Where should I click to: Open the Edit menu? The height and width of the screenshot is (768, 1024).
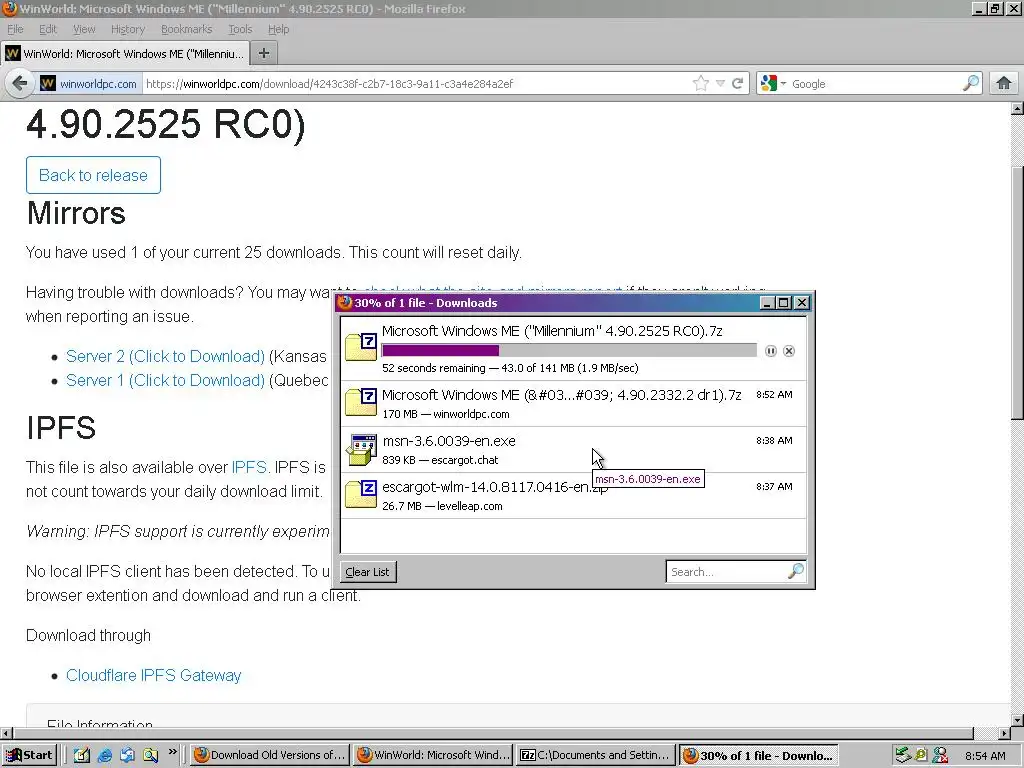(x=48, y=29)
